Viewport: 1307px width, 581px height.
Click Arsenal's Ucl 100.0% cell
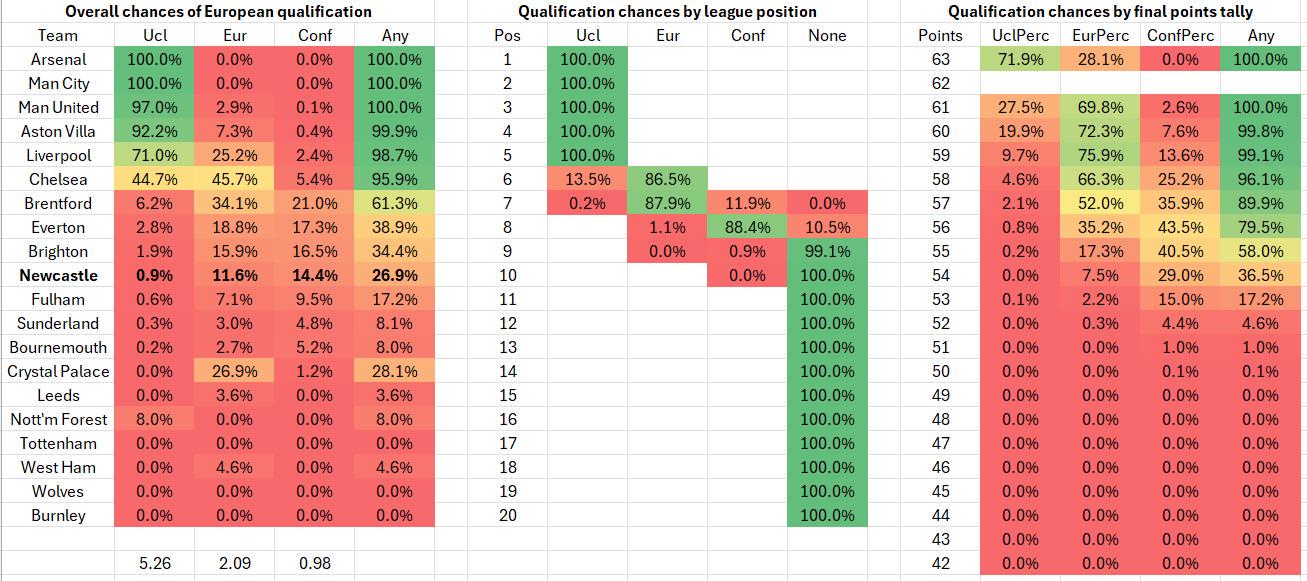[155, 59]
